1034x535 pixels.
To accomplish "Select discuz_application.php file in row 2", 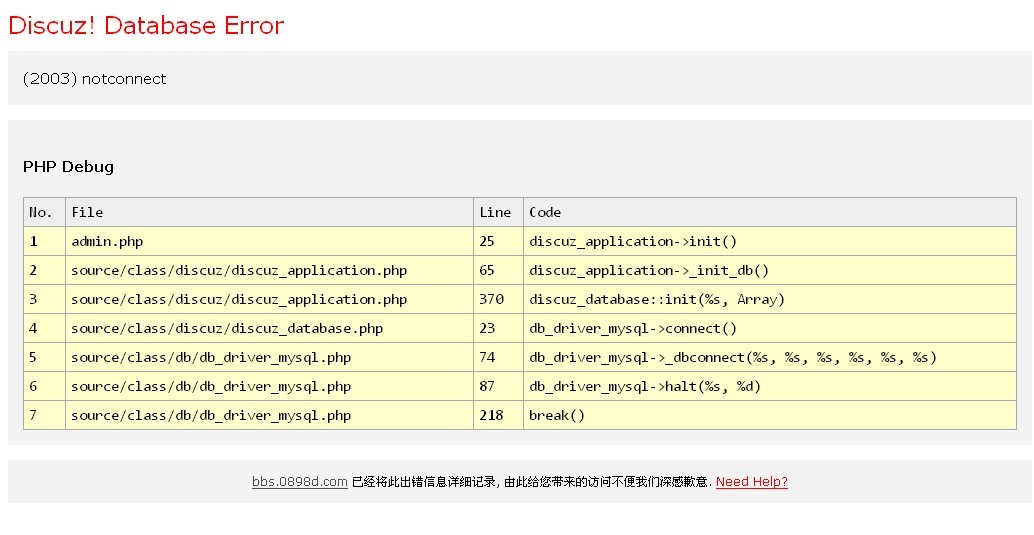I will click(x=269, y=270).
